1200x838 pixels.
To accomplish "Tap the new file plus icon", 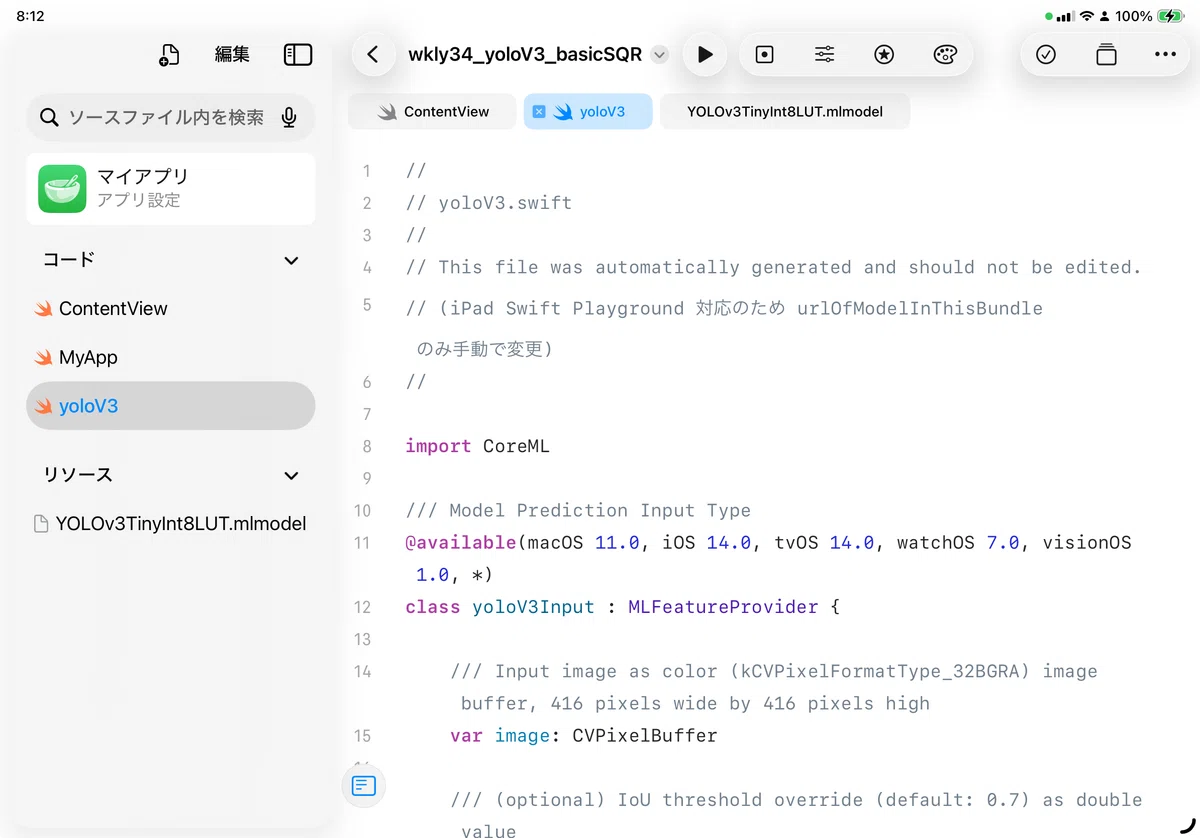I will (x=169, y=55).
